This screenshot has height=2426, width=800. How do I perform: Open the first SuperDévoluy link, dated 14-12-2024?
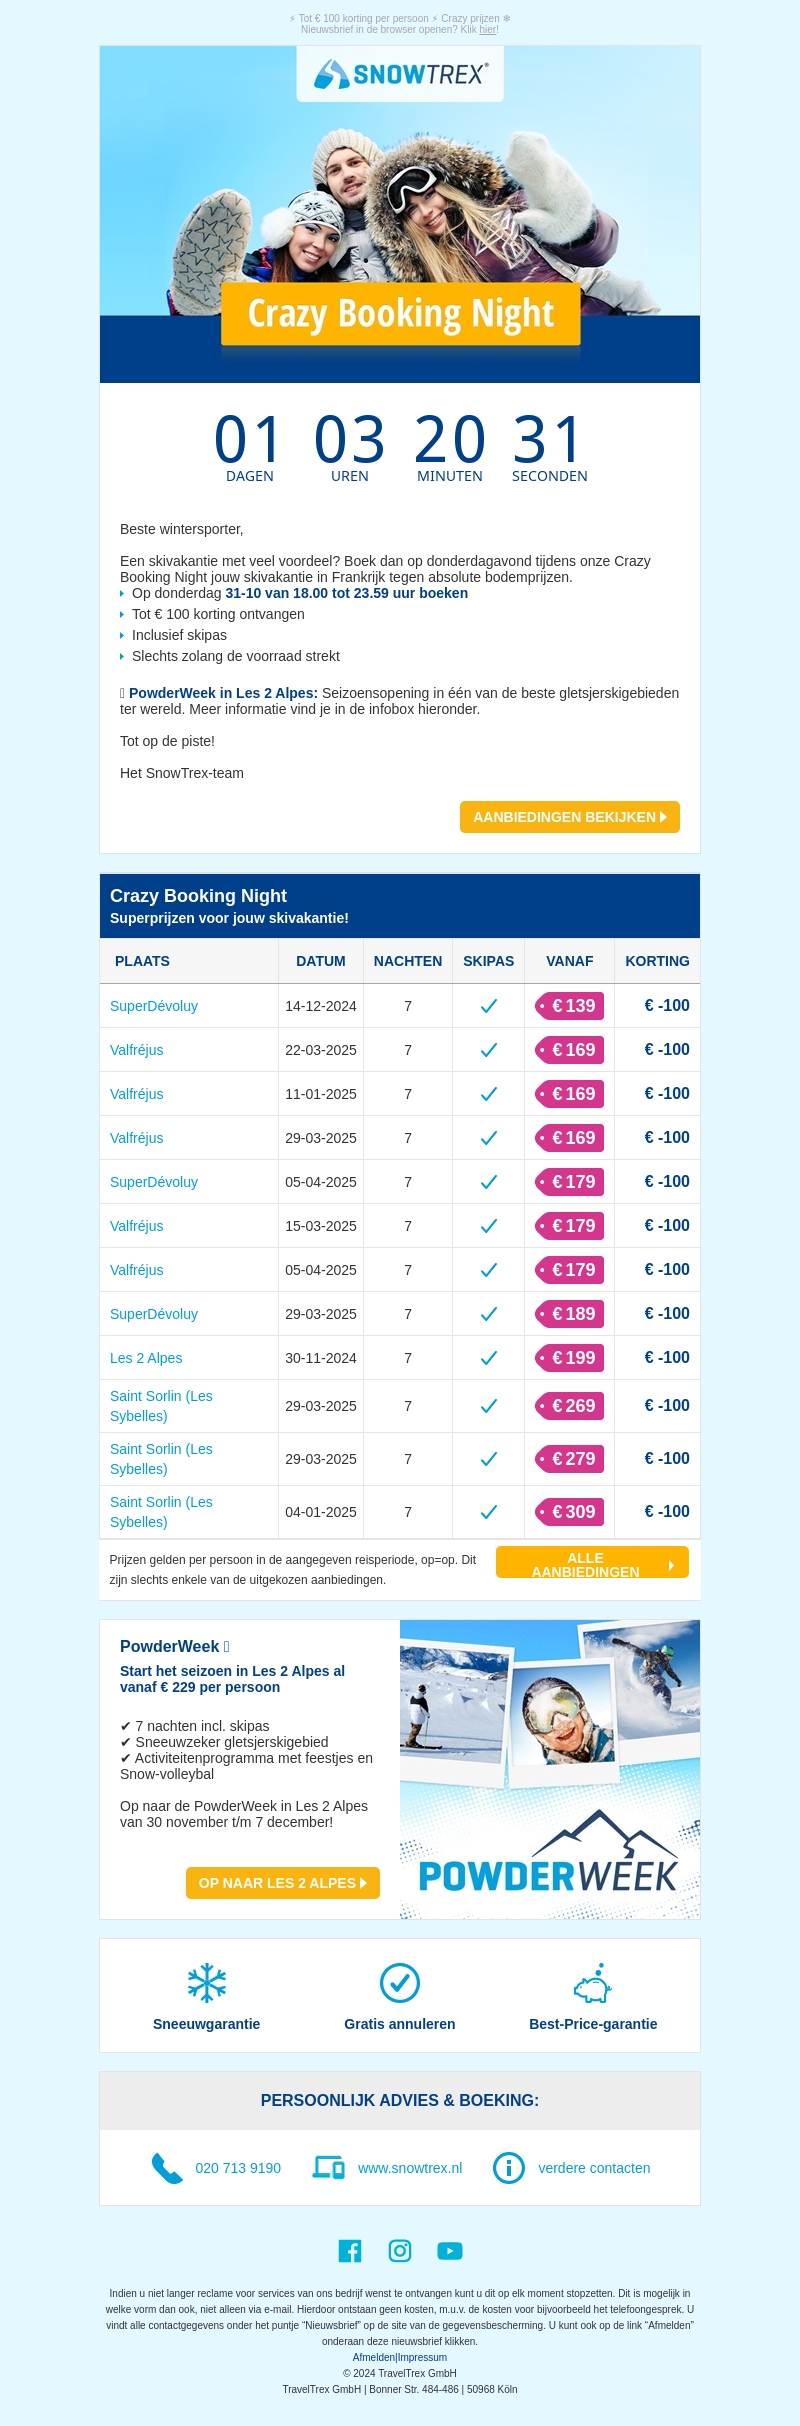click(154, 1006)
